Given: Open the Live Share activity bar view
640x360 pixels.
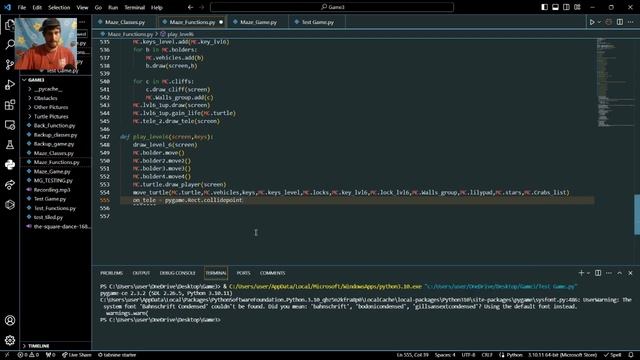Looking at the screenshot, I should pos(10,184).
